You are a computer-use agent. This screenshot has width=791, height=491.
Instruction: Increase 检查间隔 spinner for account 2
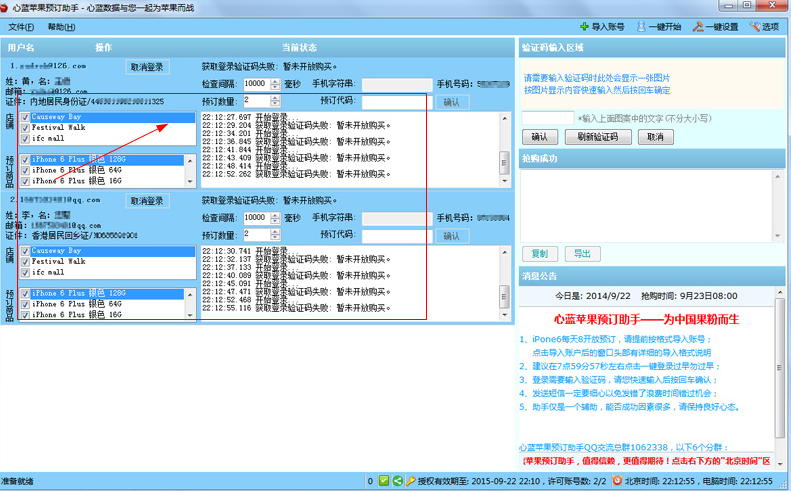coord(275,215)
